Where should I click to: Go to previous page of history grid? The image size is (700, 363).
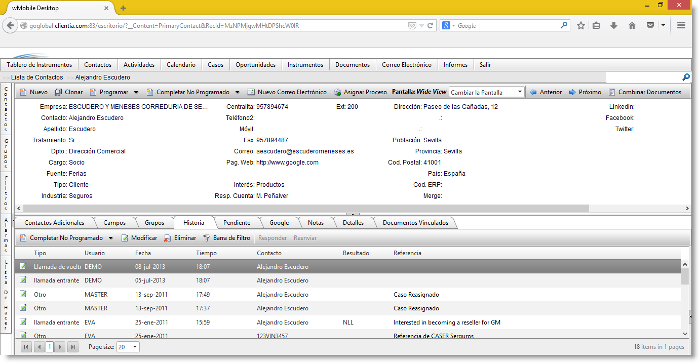click(39, 346)
